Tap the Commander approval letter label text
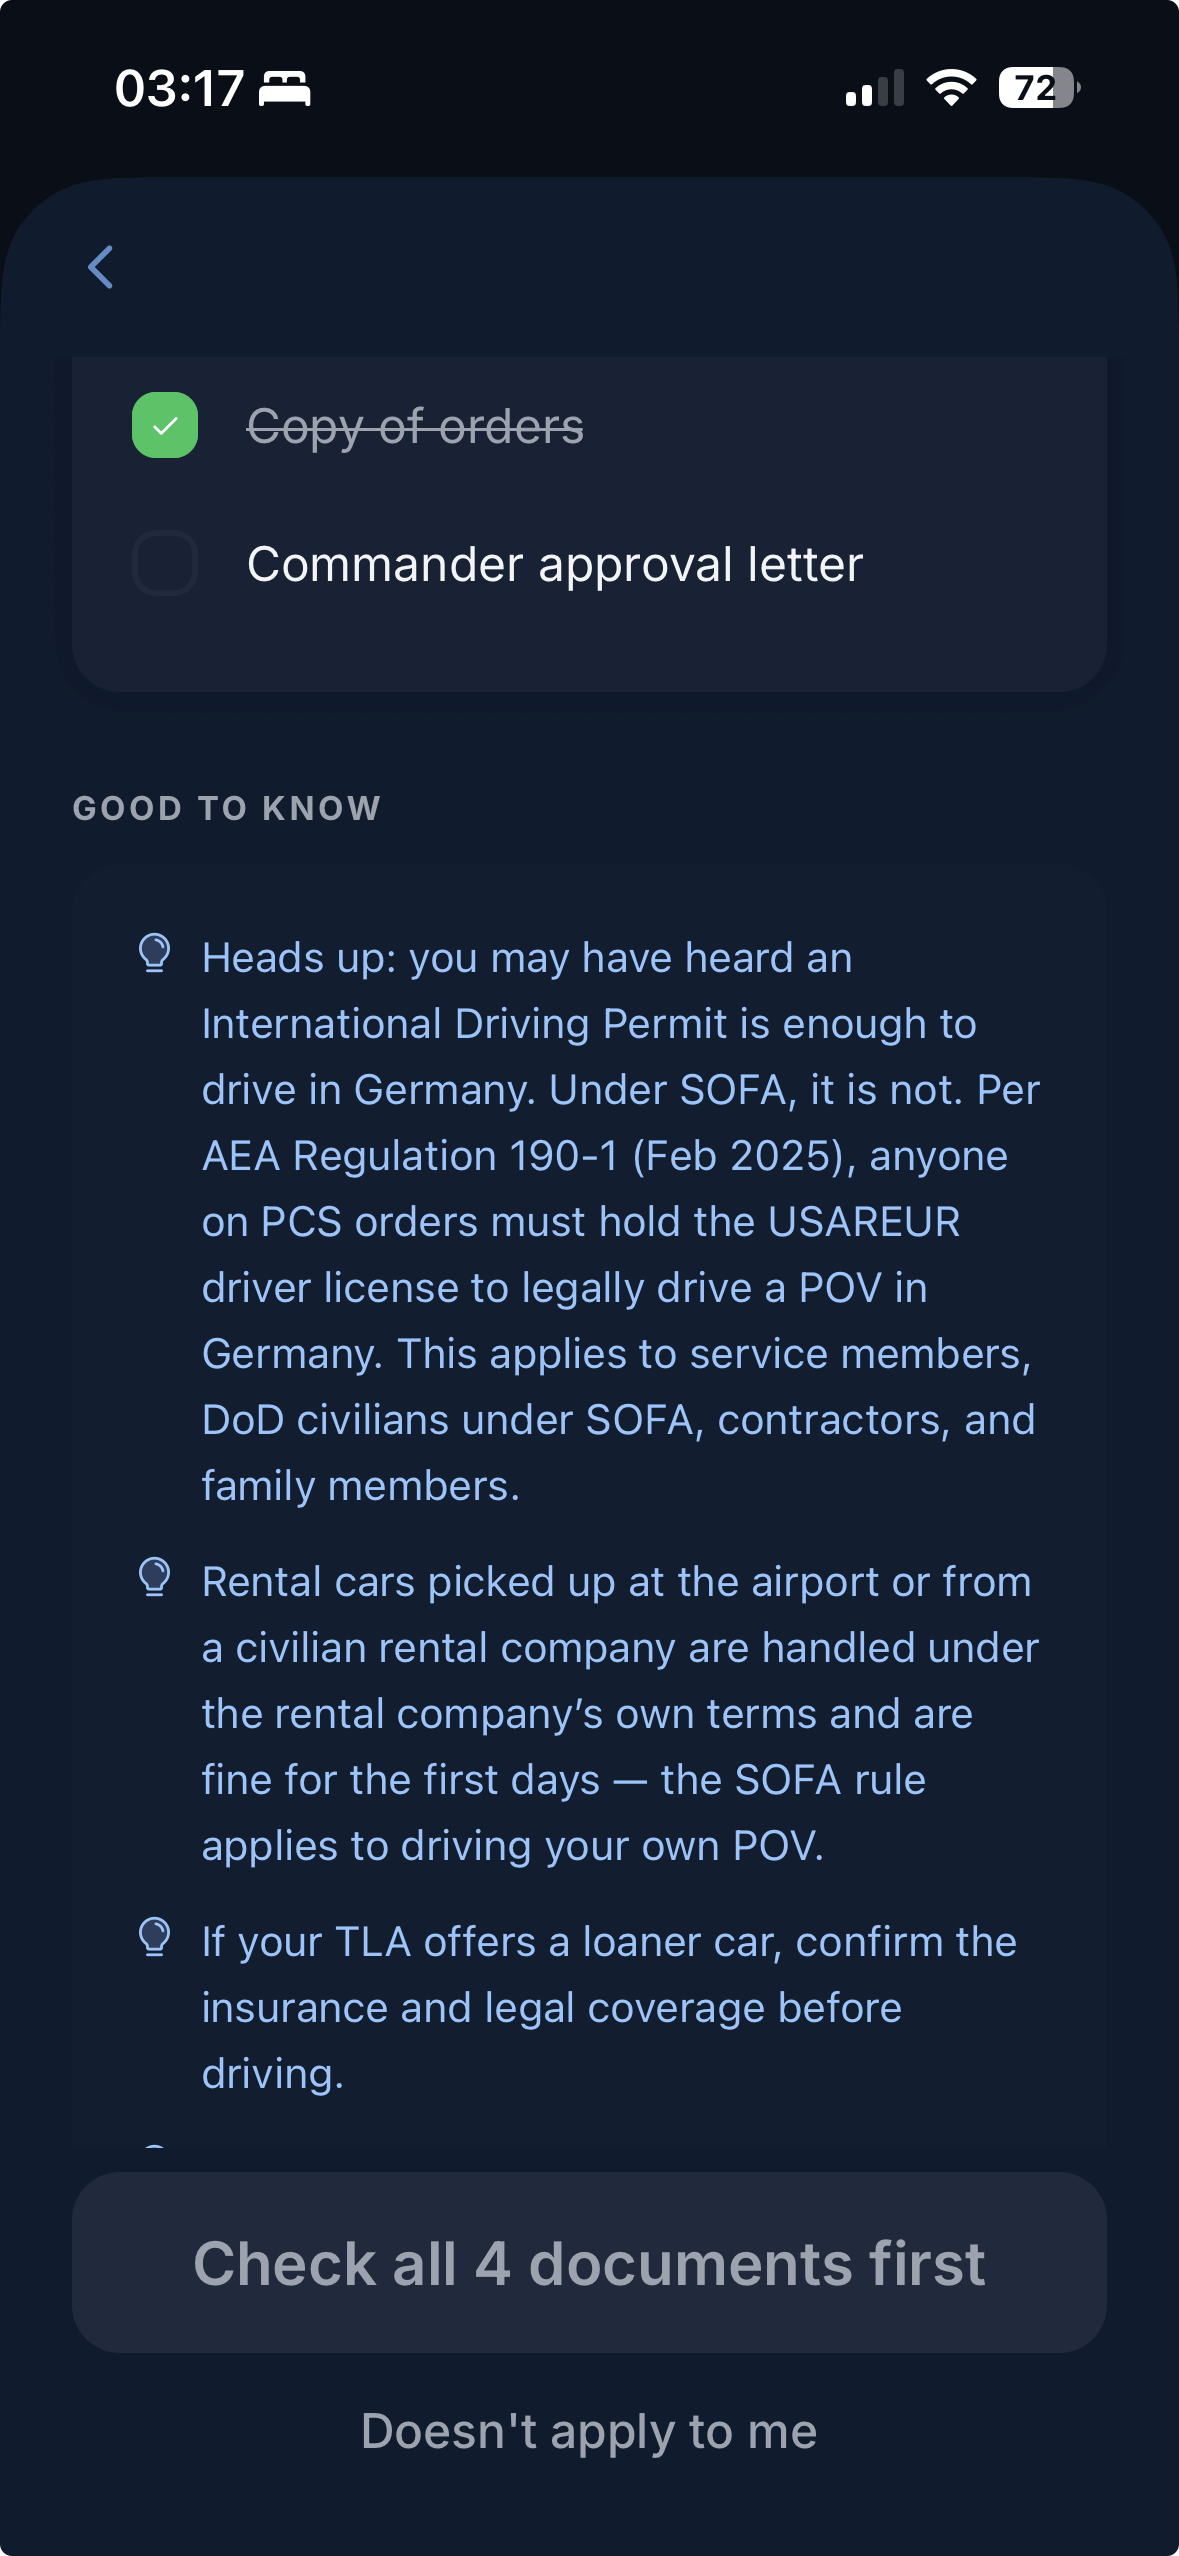 [554, 565]
